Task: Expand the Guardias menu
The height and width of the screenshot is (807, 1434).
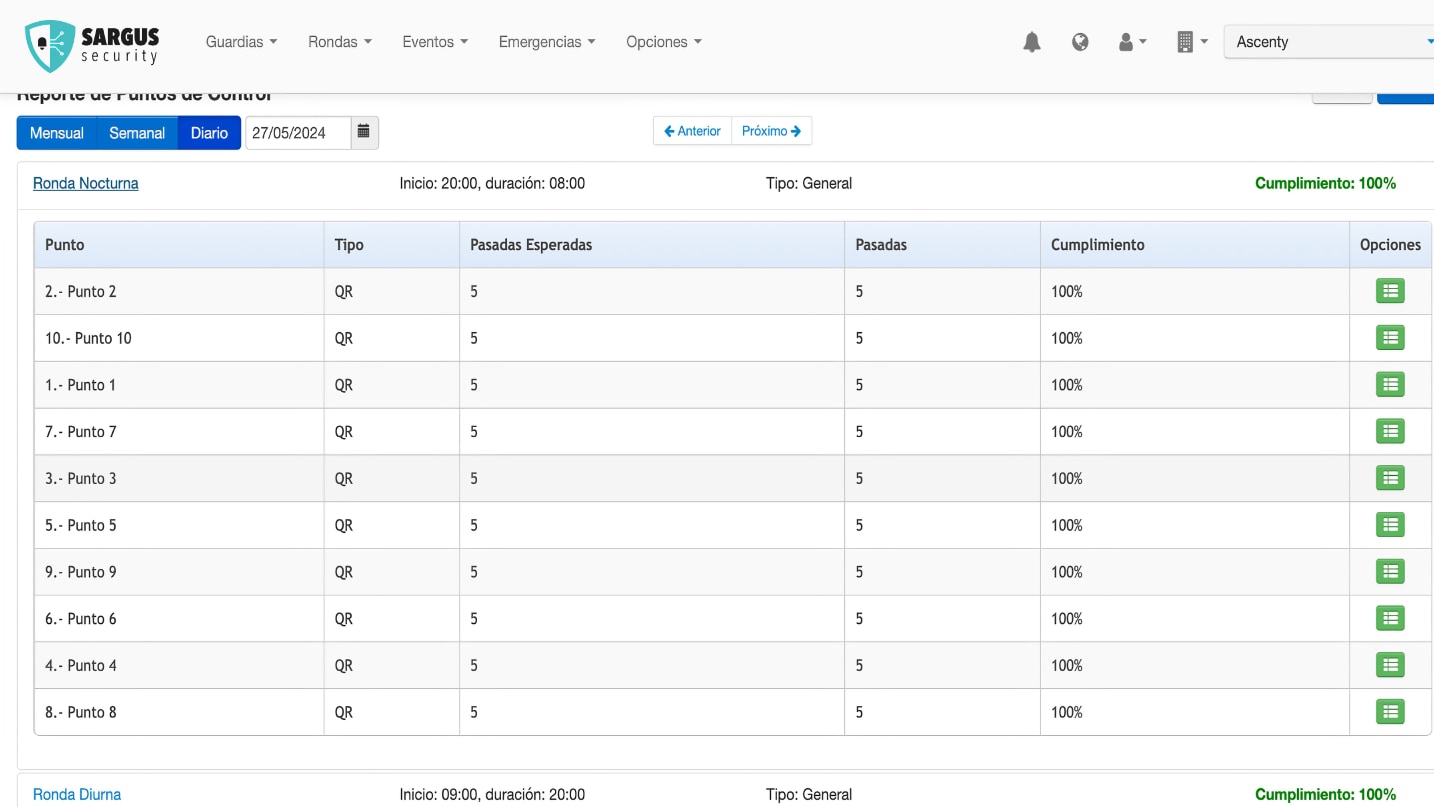Action: point(241,42)
